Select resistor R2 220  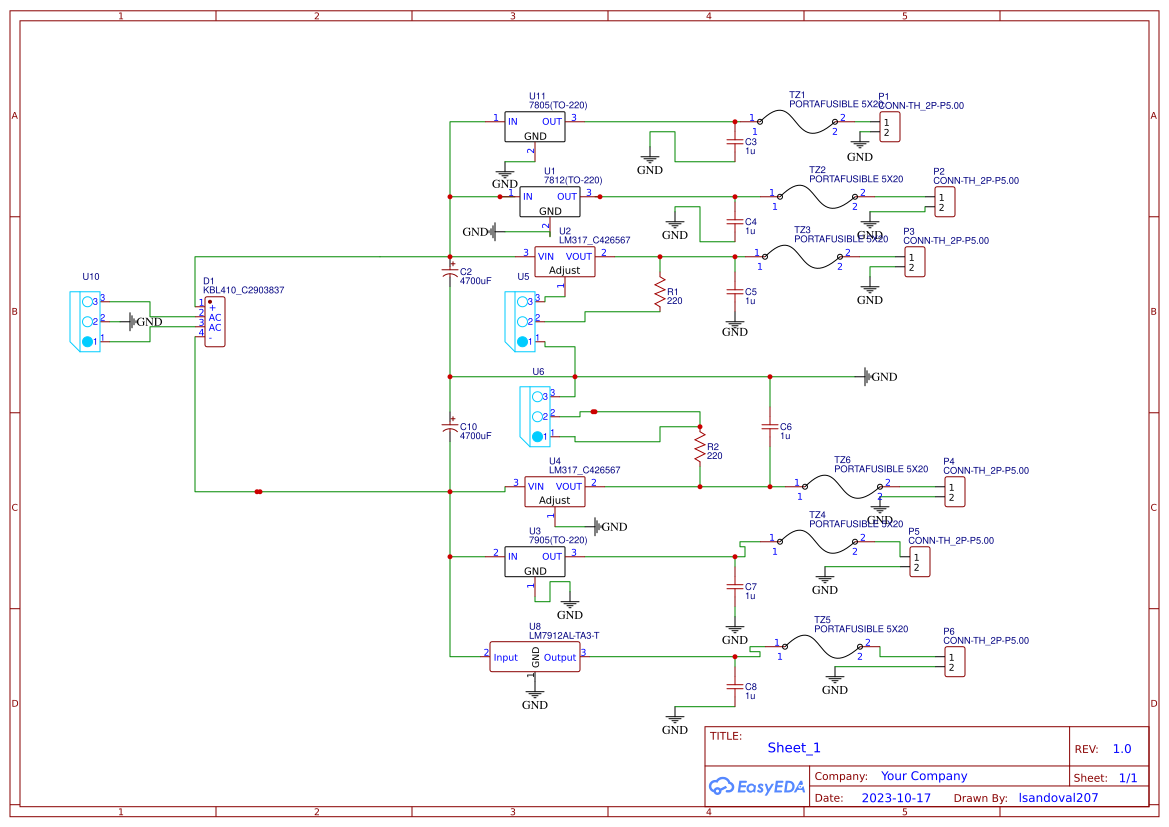click(698, 447)
